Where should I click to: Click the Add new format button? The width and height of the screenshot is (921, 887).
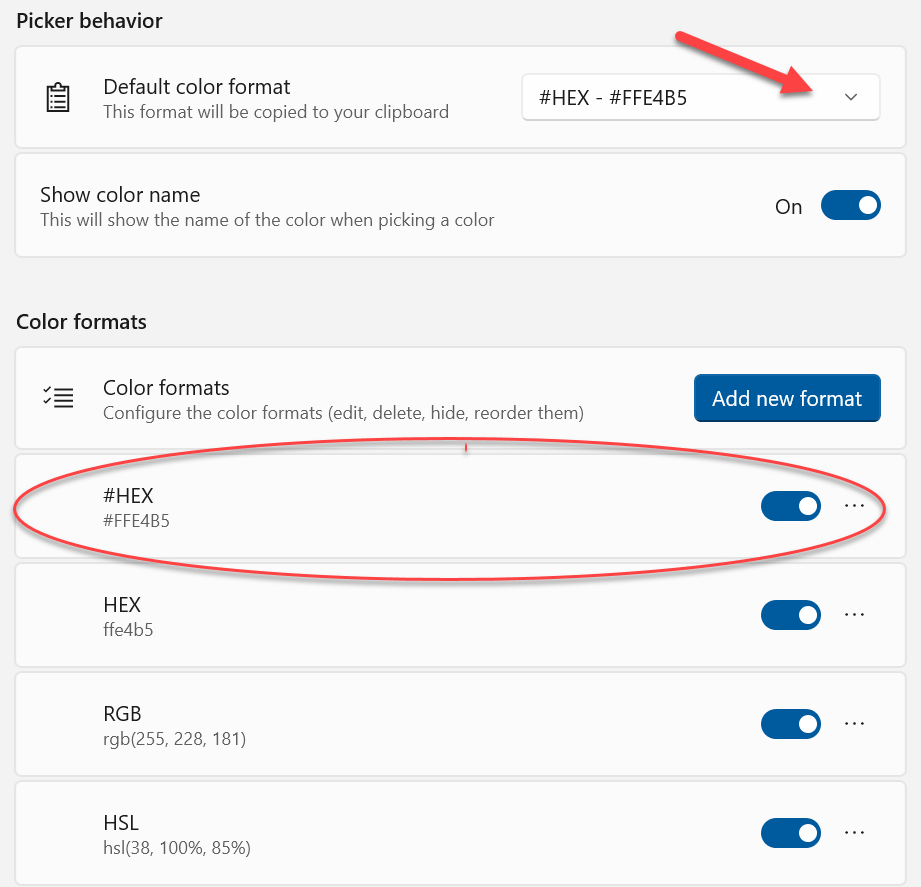coord(786,398)
